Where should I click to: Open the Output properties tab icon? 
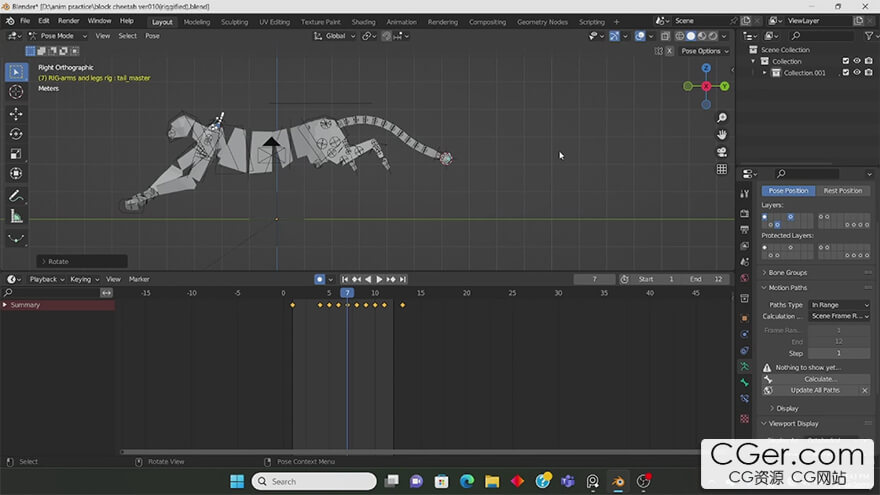click(x=745, y=230)
